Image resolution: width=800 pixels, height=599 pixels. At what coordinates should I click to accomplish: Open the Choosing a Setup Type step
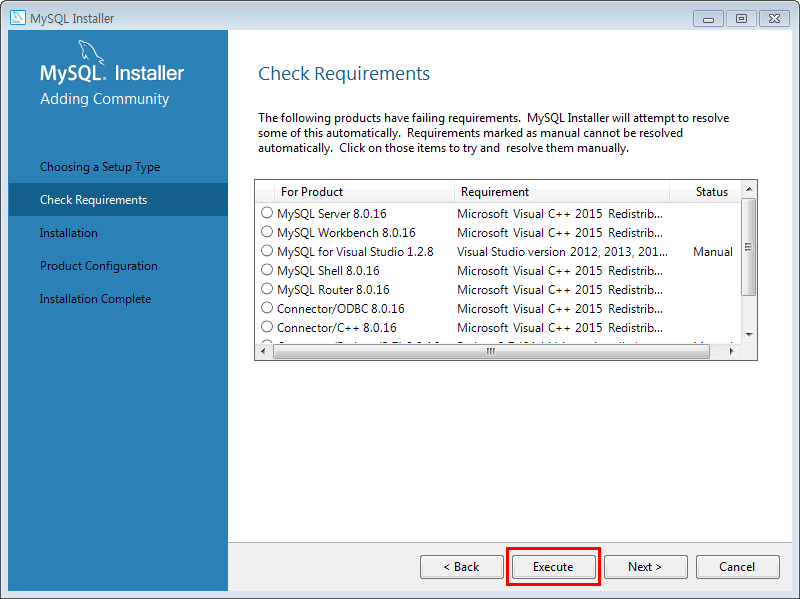tap(100, 167)
